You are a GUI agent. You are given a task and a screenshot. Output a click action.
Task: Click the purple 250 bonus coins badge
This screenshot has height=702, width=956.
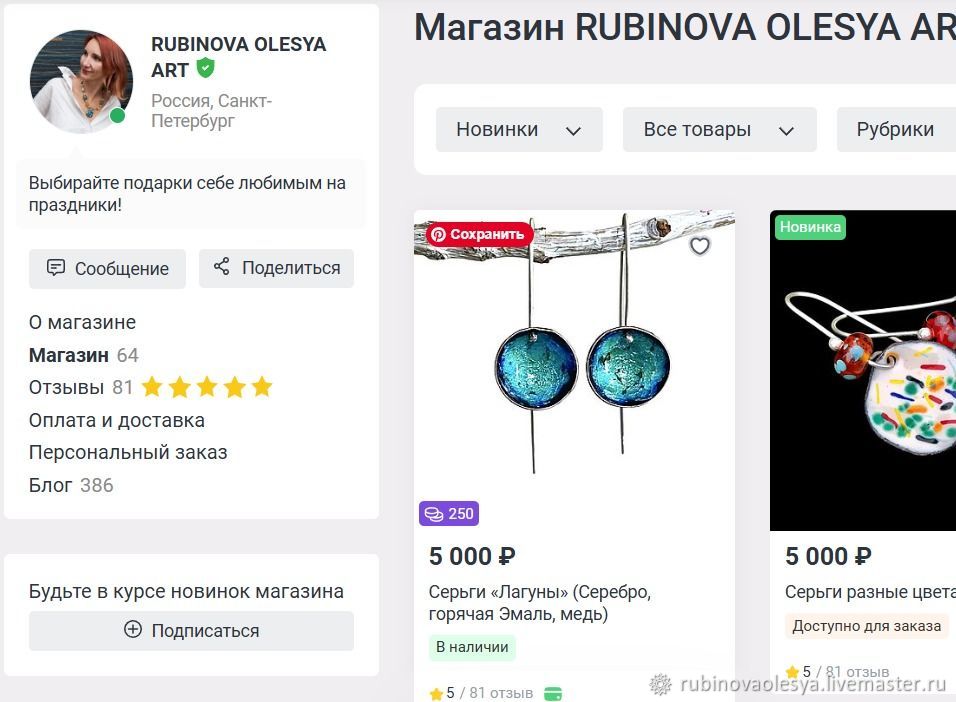(x=449, y=514)
